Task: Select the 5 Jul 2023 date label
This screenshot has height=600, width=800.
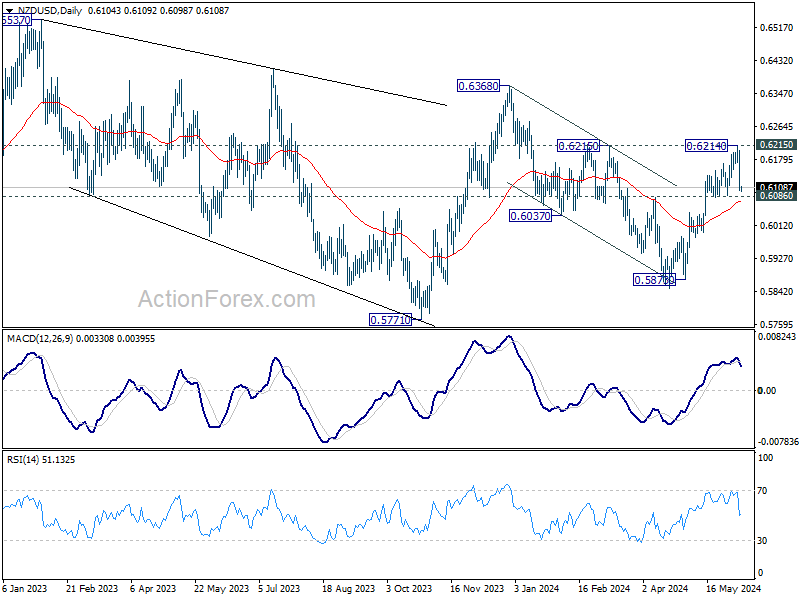Action: 279,588
